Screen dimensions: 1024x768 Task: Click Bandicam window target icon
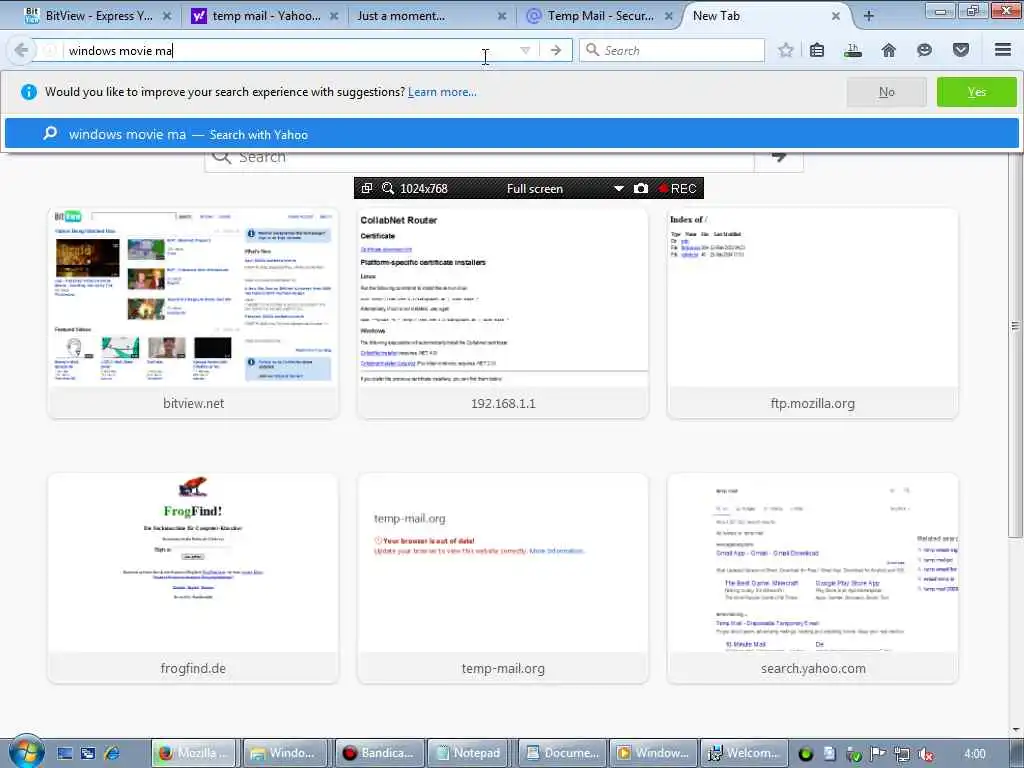pos(367,188)
